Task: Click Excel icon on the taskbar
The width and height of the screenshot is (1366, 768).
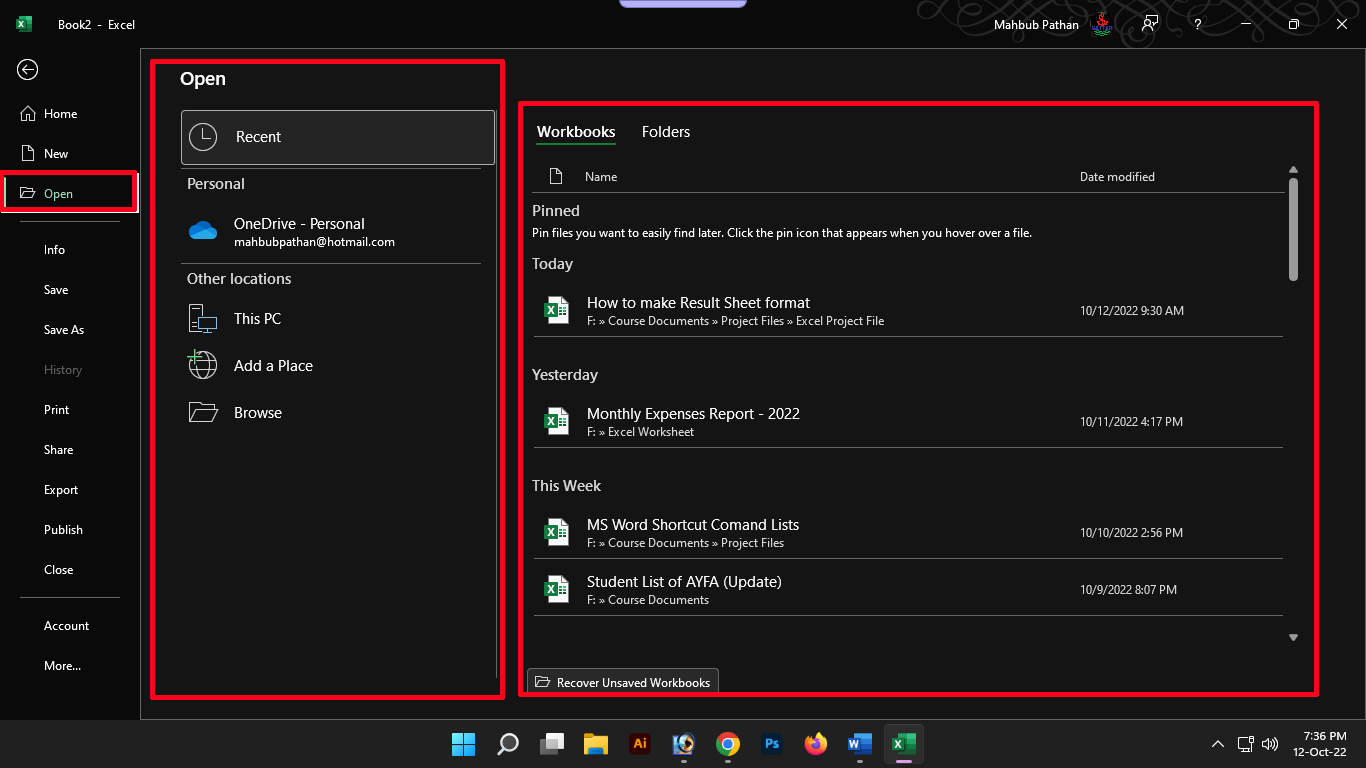Action: click(x=904, y=744)
